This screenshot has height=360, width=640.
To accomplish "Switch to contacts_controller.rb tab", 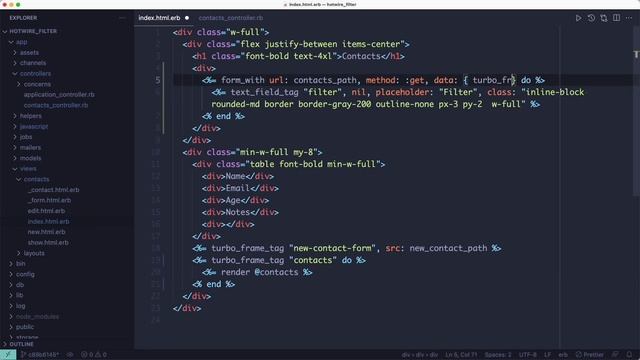I will point(231,18).
